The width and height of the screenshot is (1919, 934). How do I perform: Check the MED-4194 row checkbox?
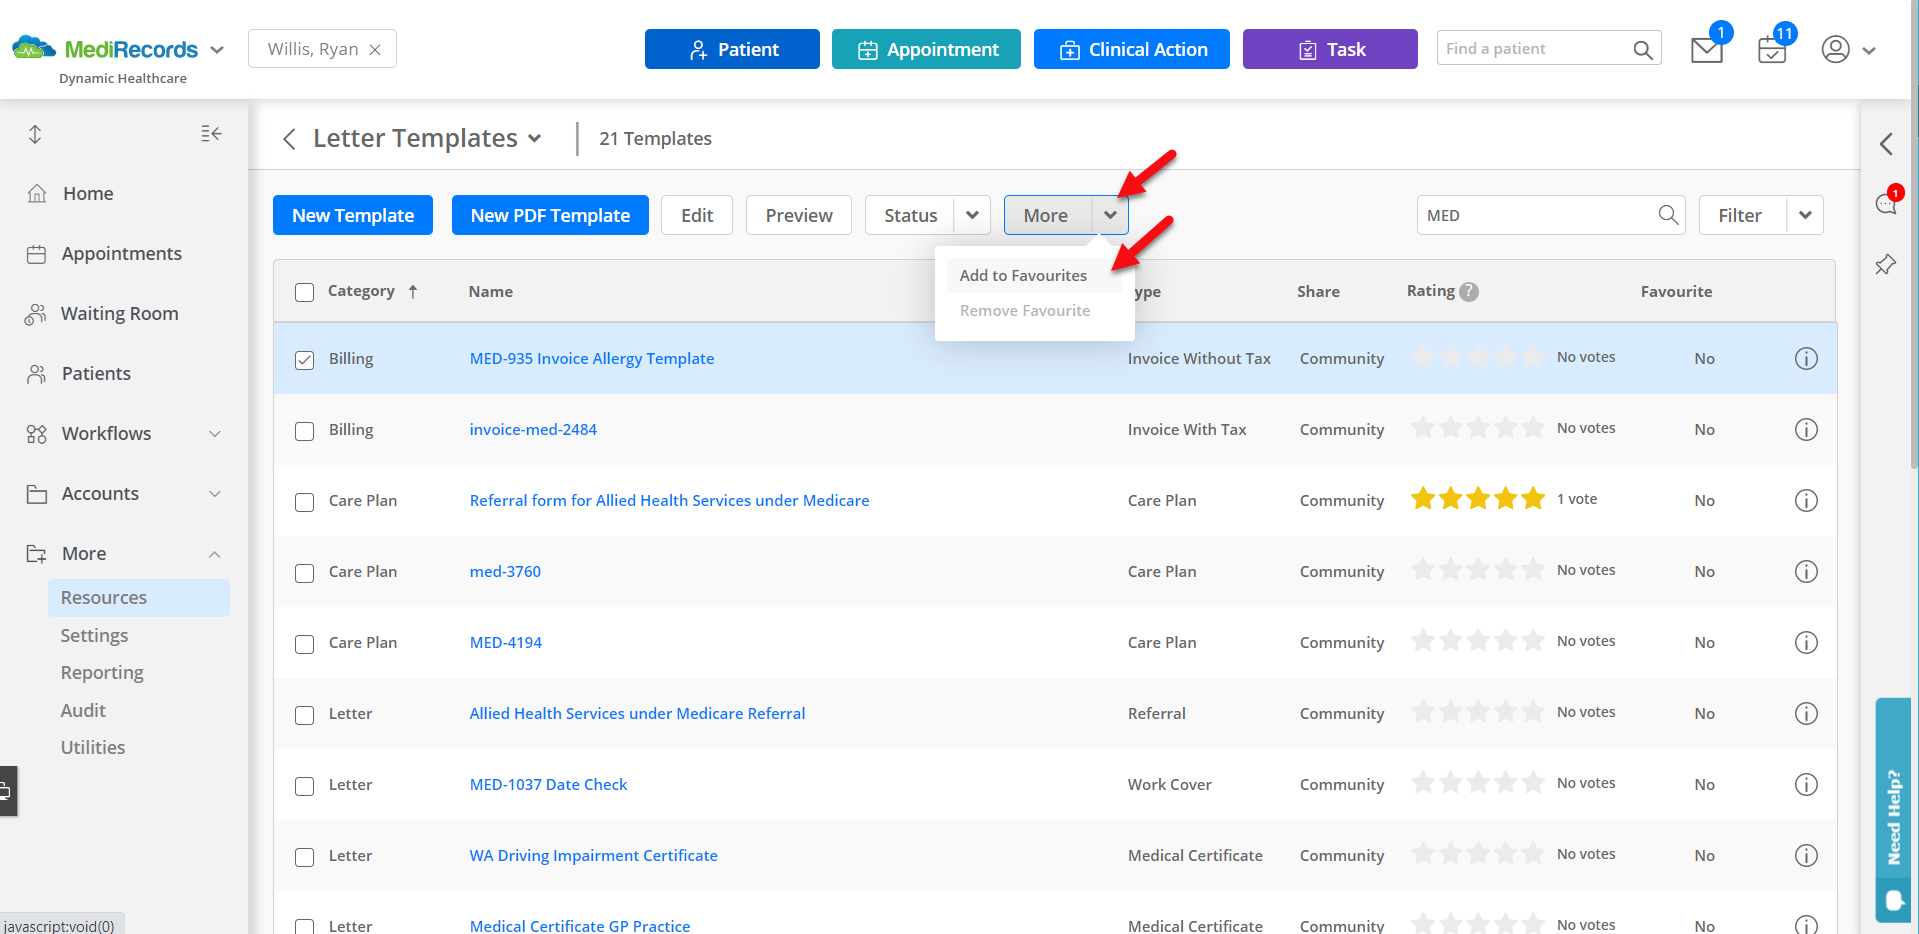[x=305, y=644]
